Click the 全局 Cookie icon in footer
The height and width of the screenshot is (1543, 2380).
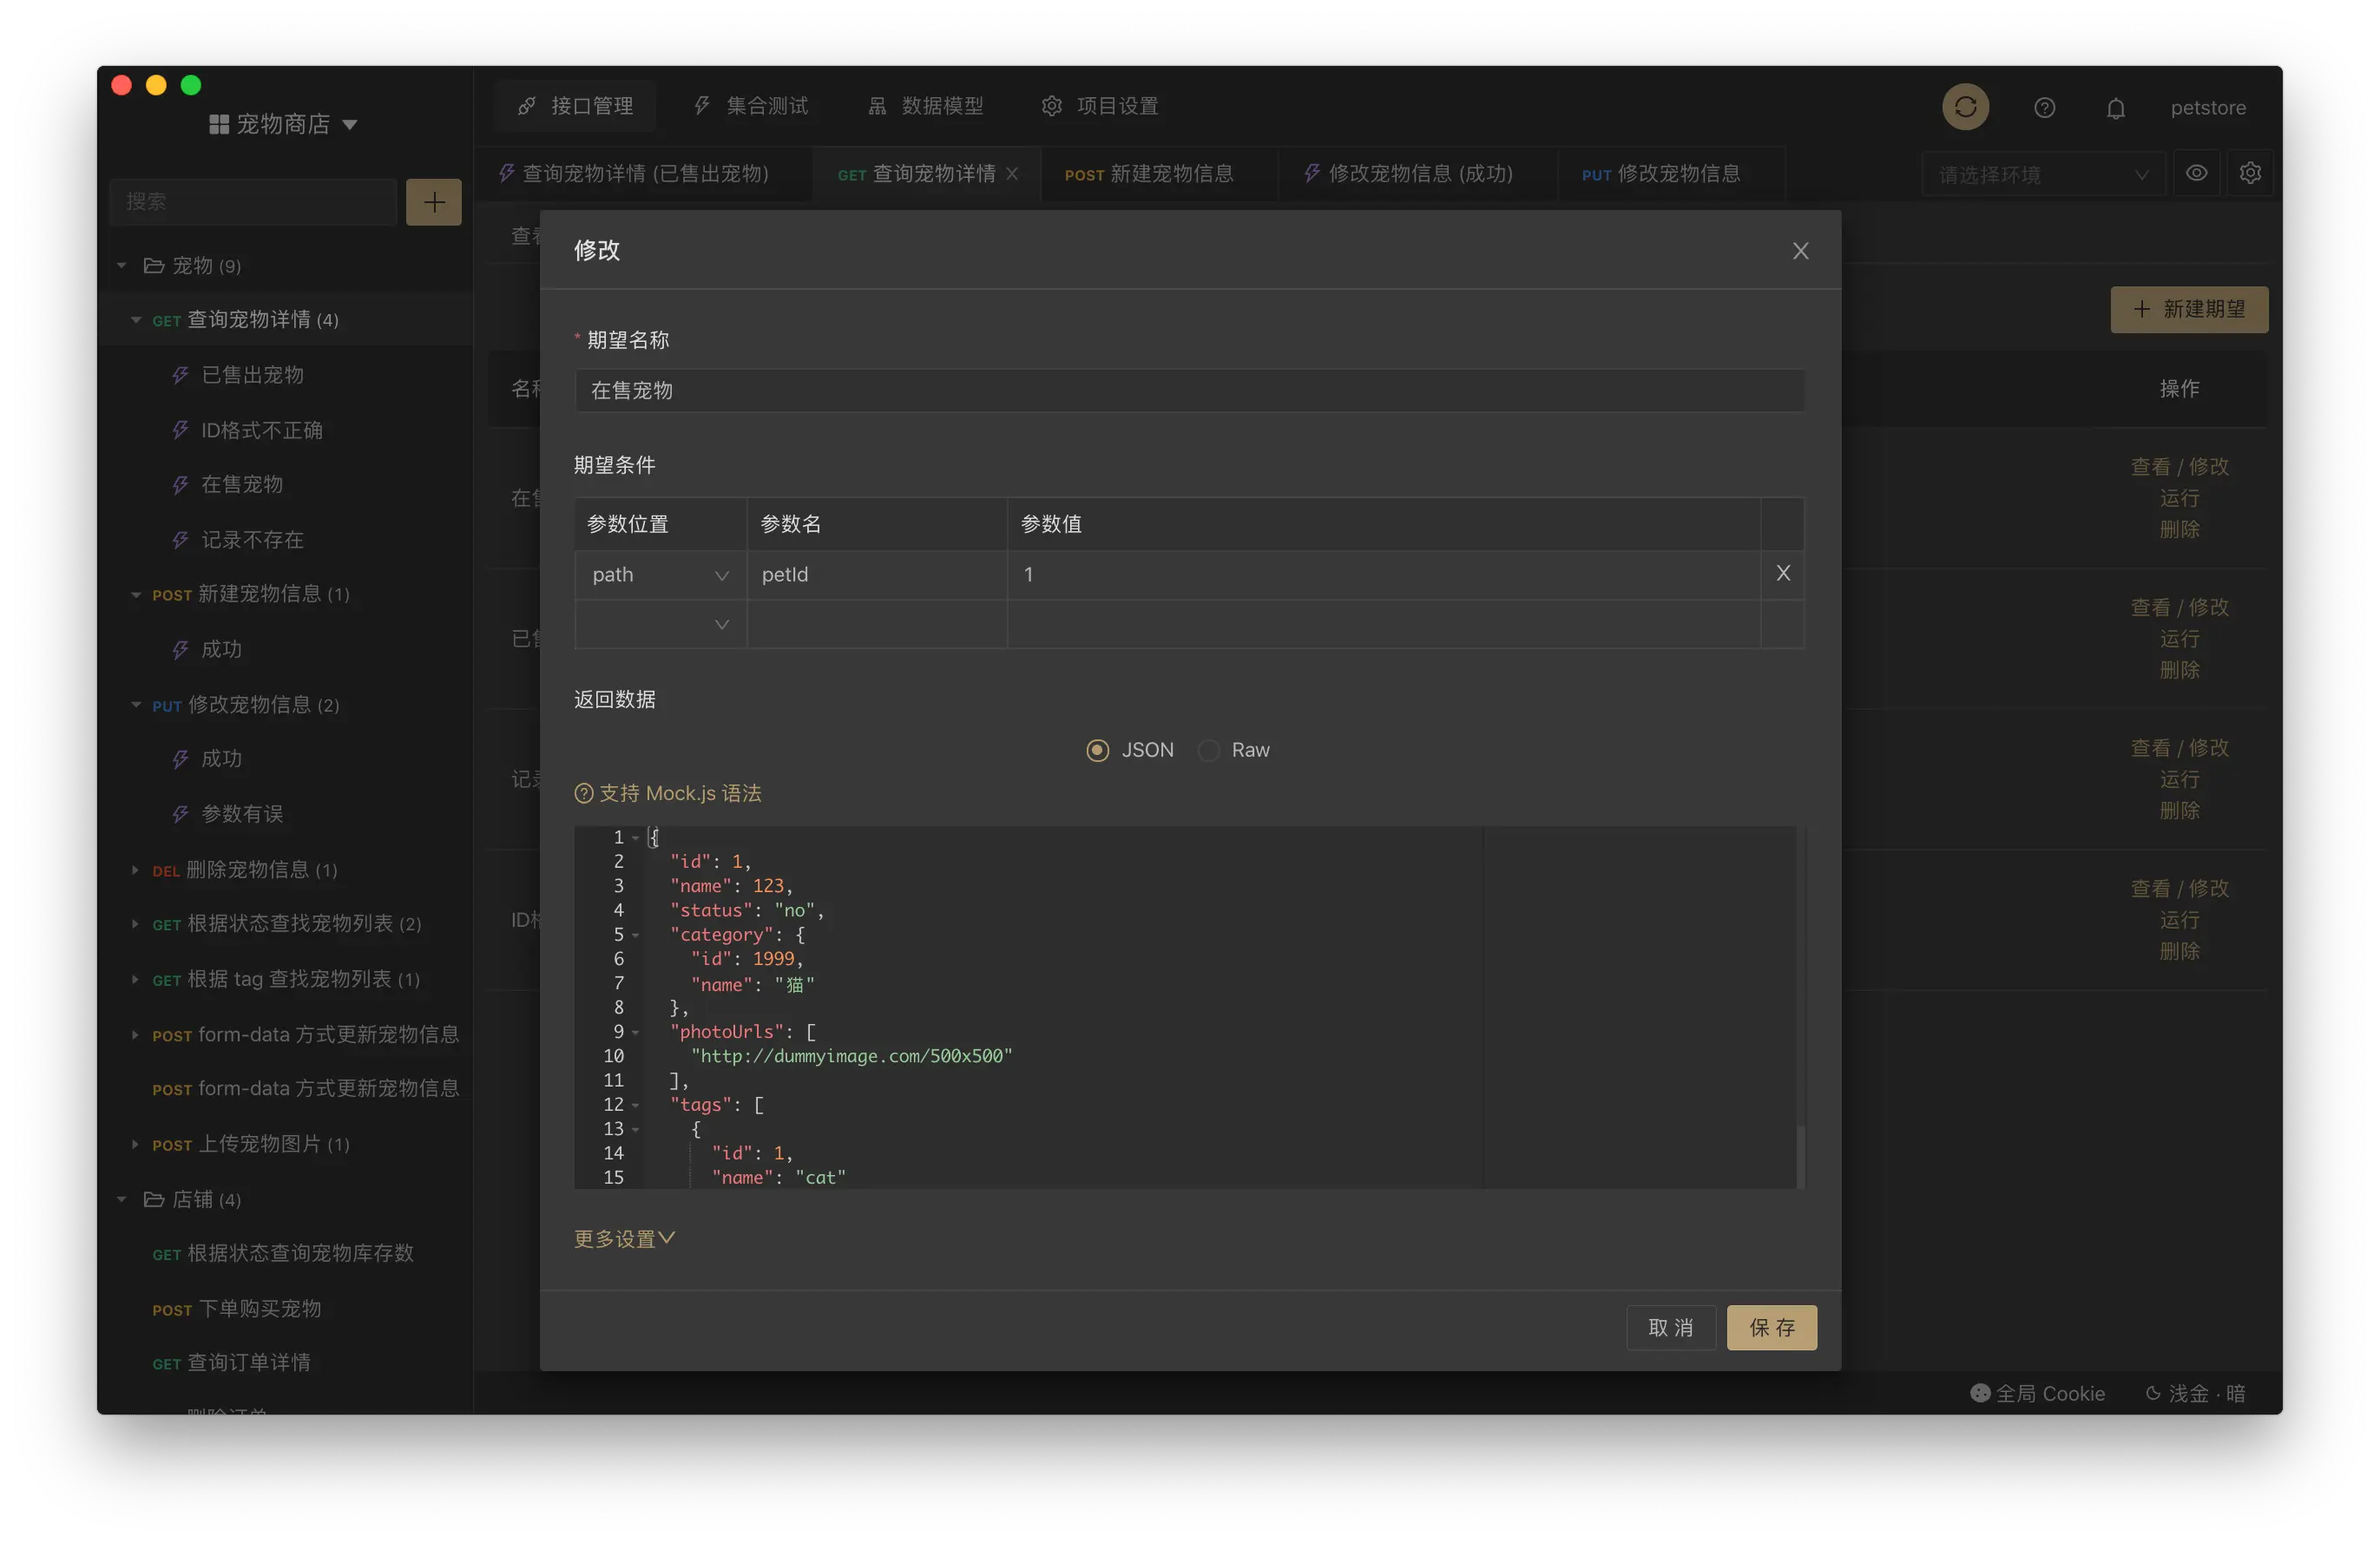pos(1979,1392)
